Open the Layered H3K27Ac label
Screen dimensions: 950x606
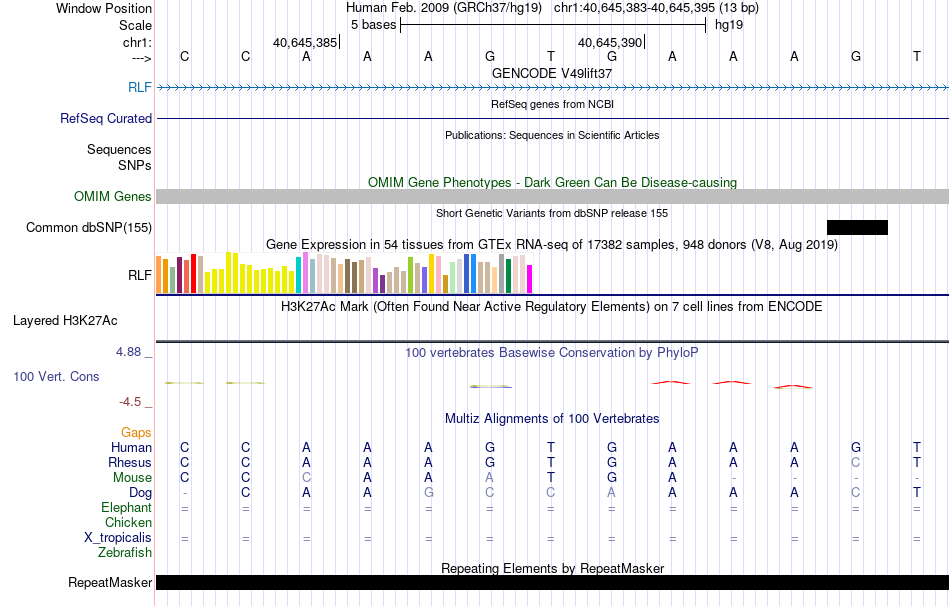click(x=65, y=321)
